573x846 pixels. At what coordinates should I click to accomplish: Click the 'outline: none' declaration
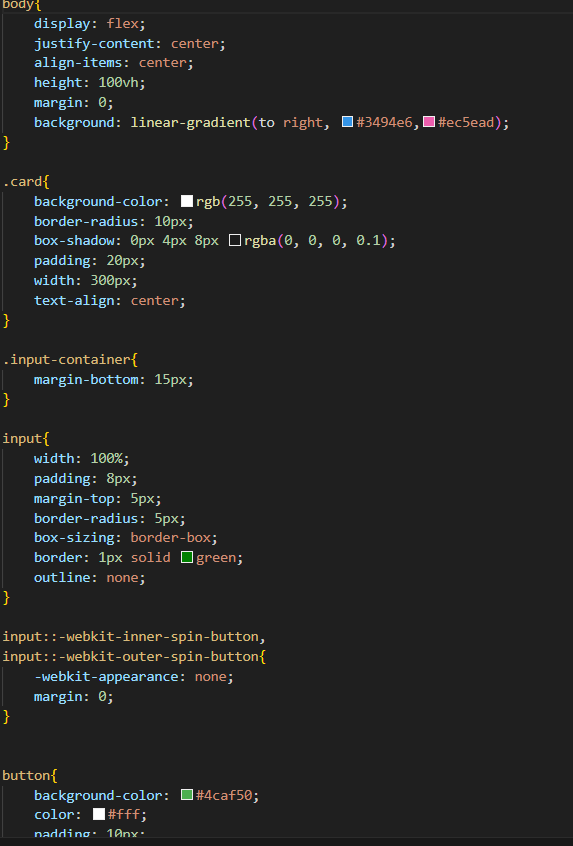pyautogui.click(x=90, y=578)
